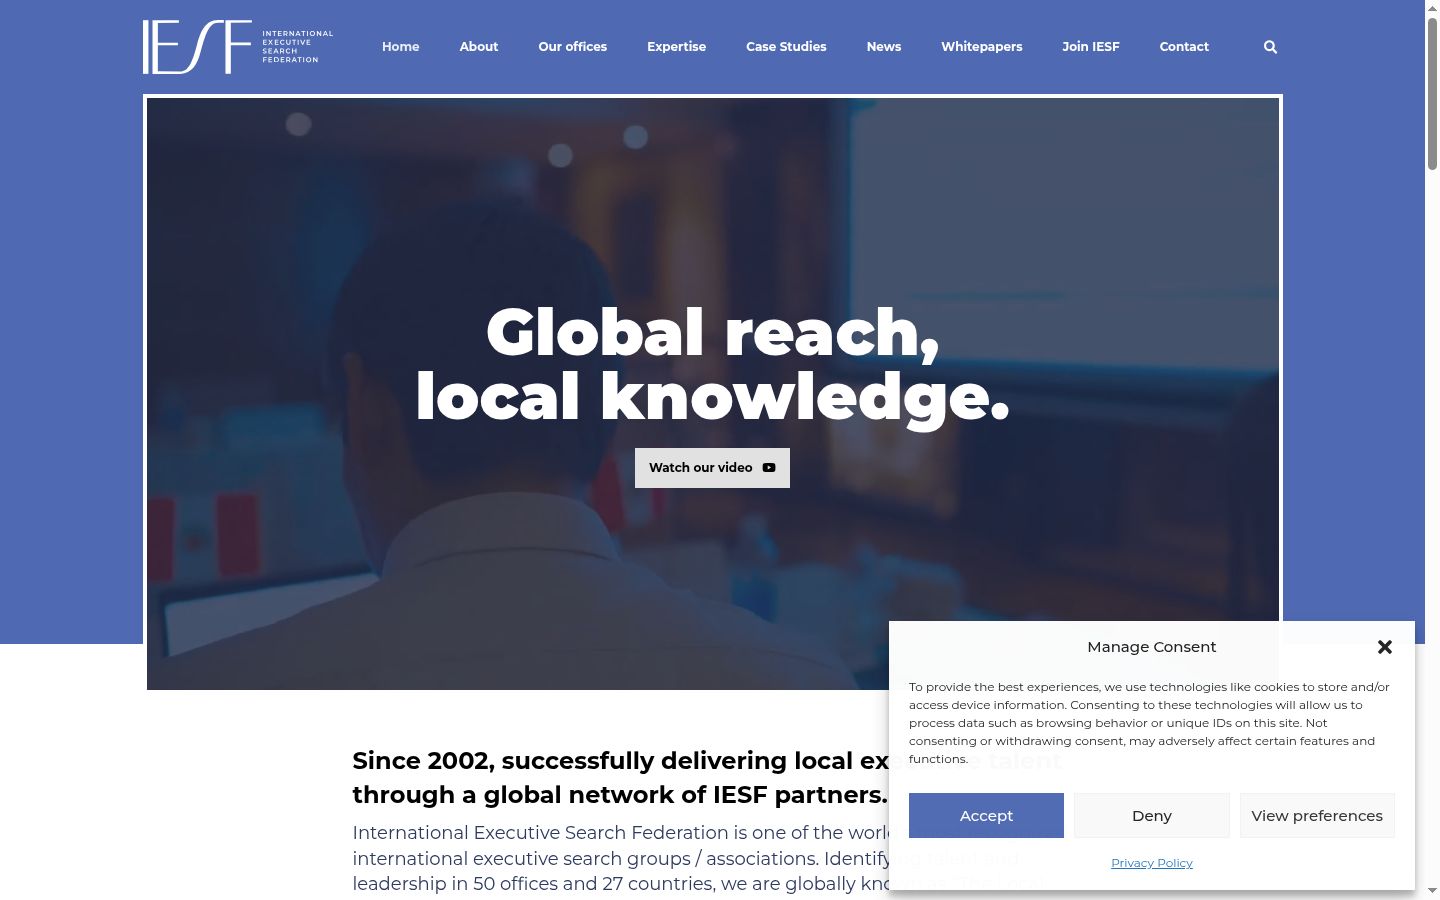Click the 'Global reach, local knowledge.' headline
The height and width of the screenshot is (900, 1440).
point(712,364)
